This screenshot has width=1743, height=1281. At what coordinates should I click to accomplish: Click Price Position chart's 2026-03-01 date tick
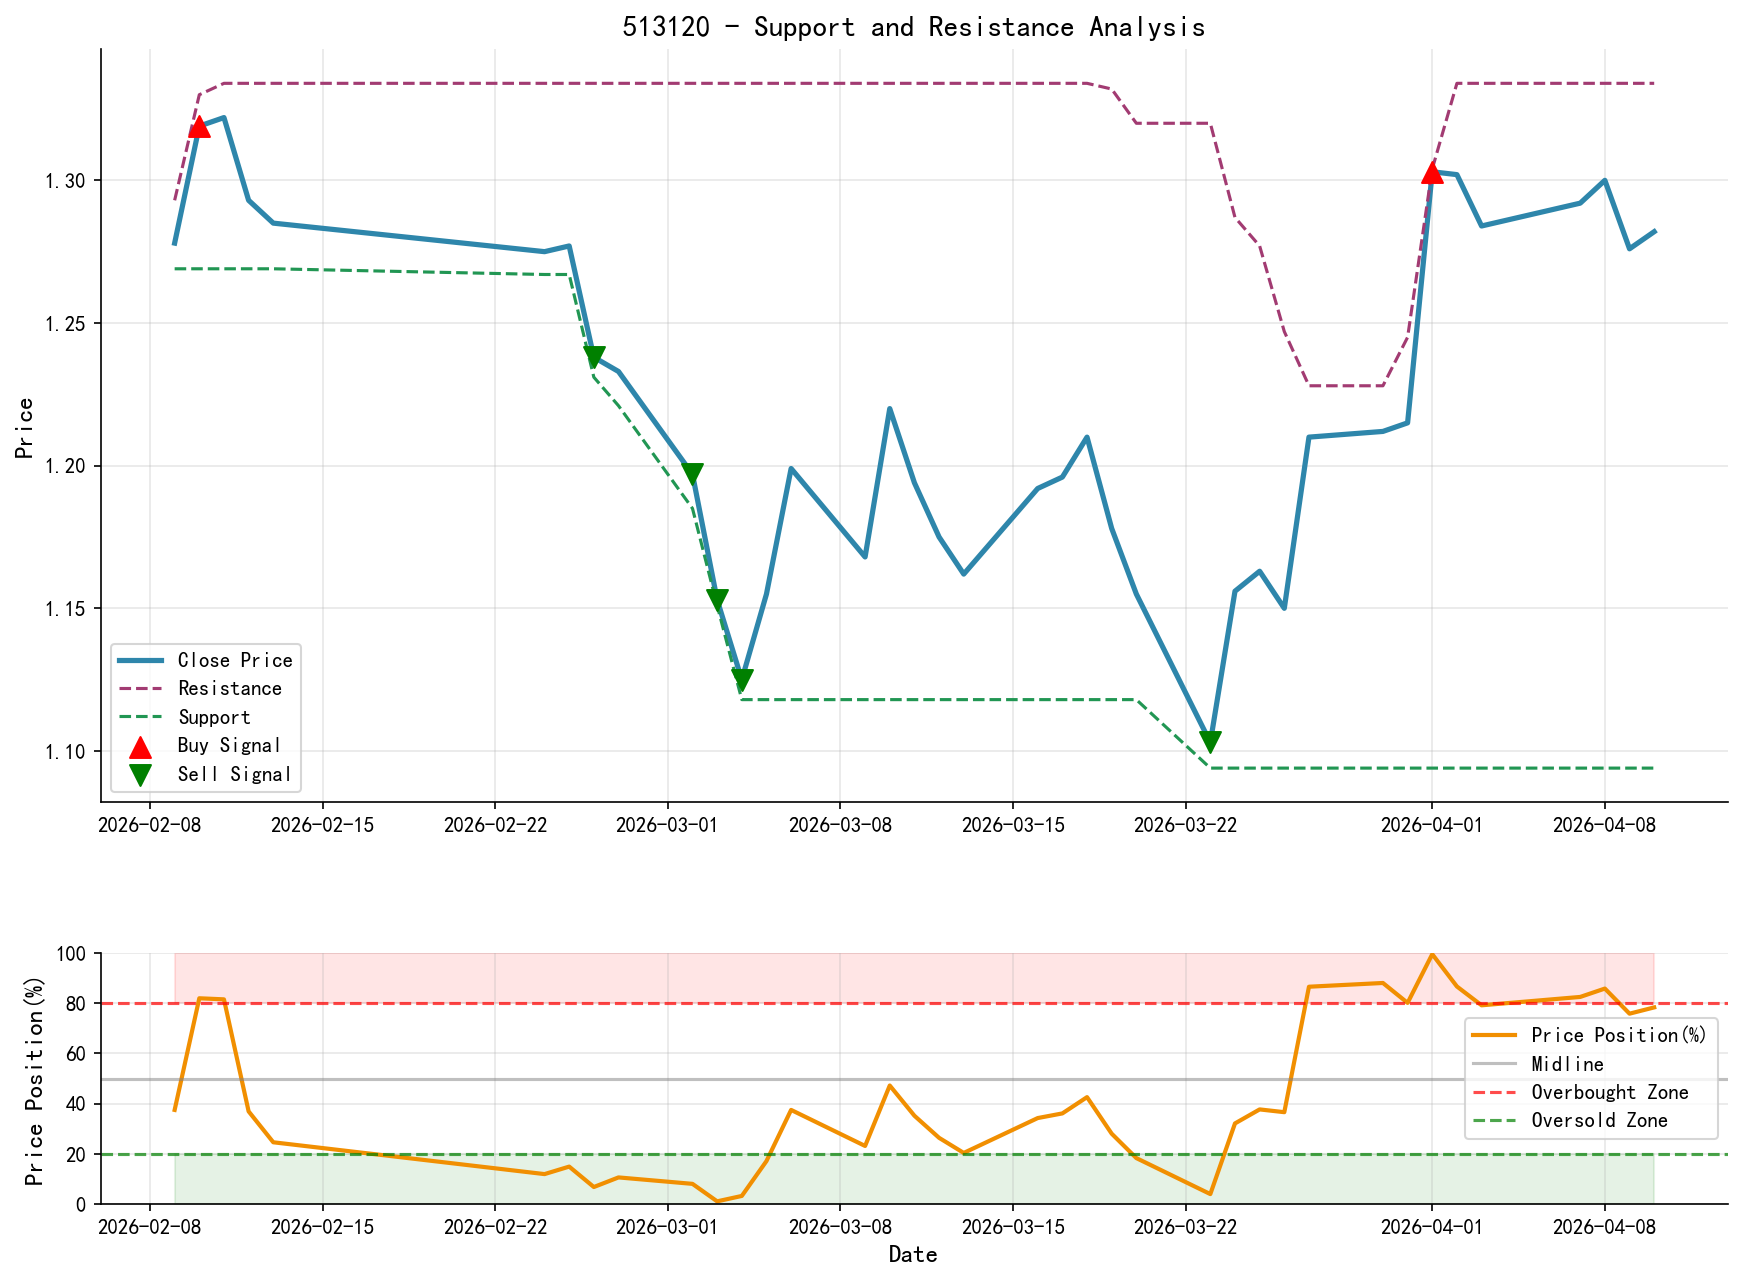pyautogui.click(x=667, y=1228)
